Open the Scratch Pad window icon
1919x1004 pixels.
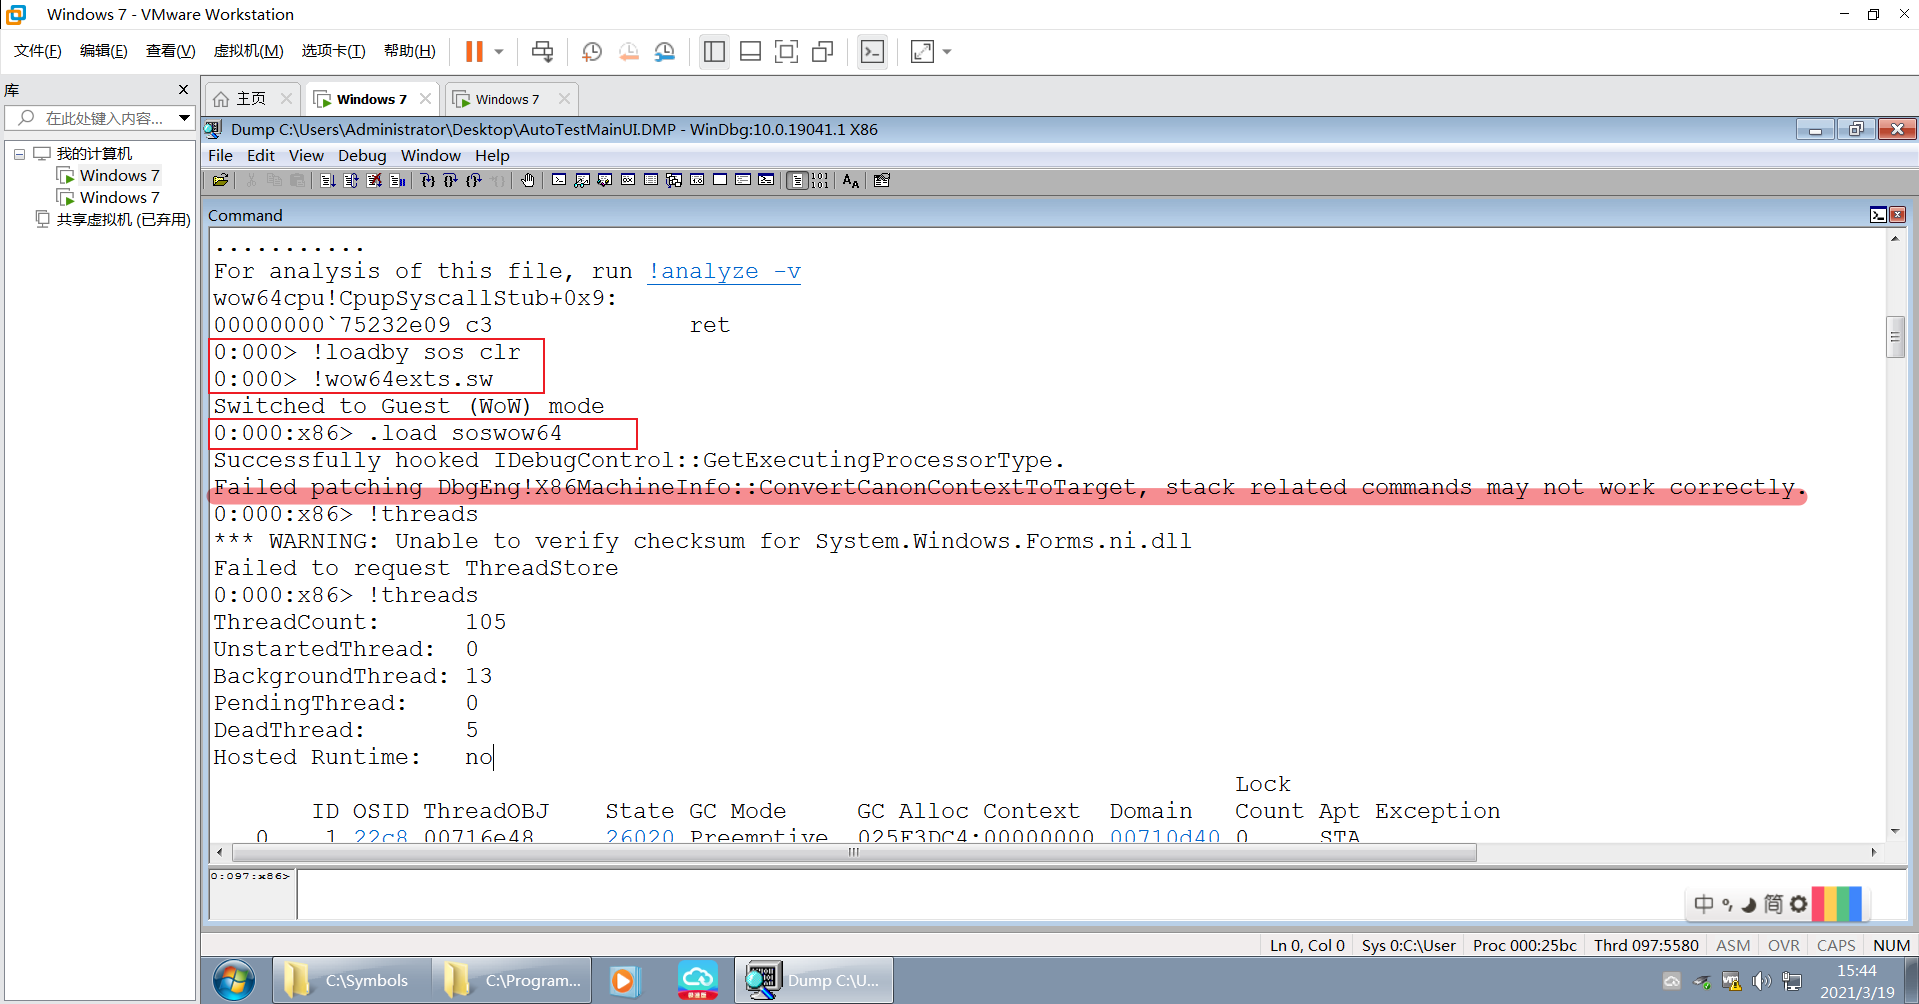point(720,181)
